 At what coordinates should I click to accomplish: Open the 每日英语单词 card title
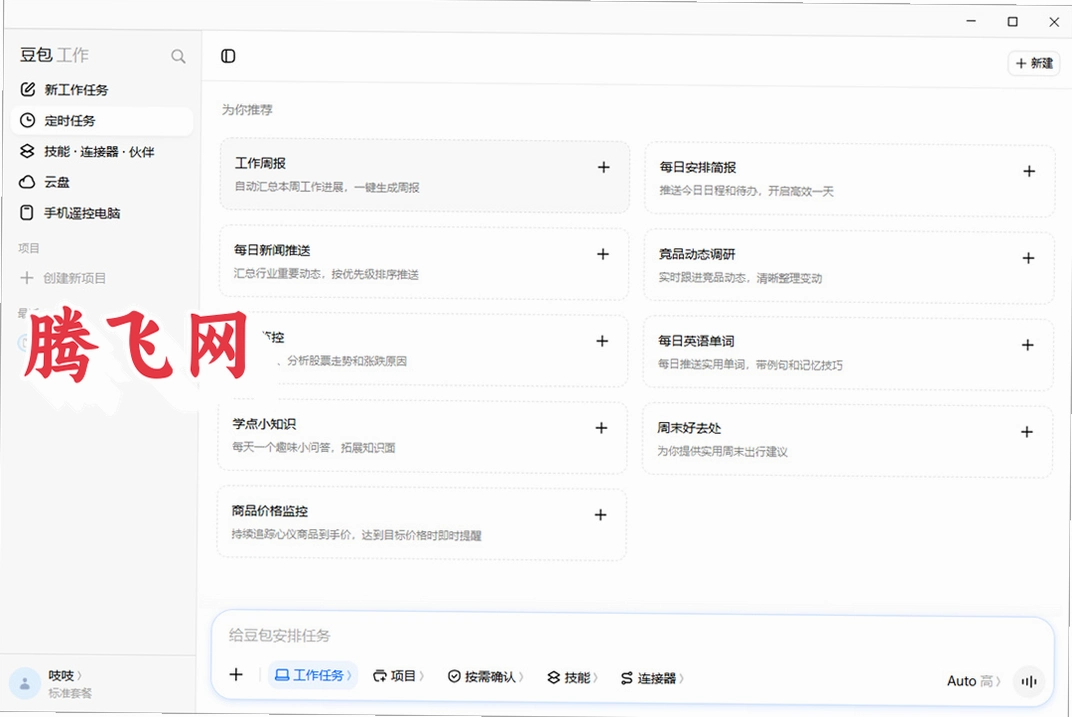[697, 341]
